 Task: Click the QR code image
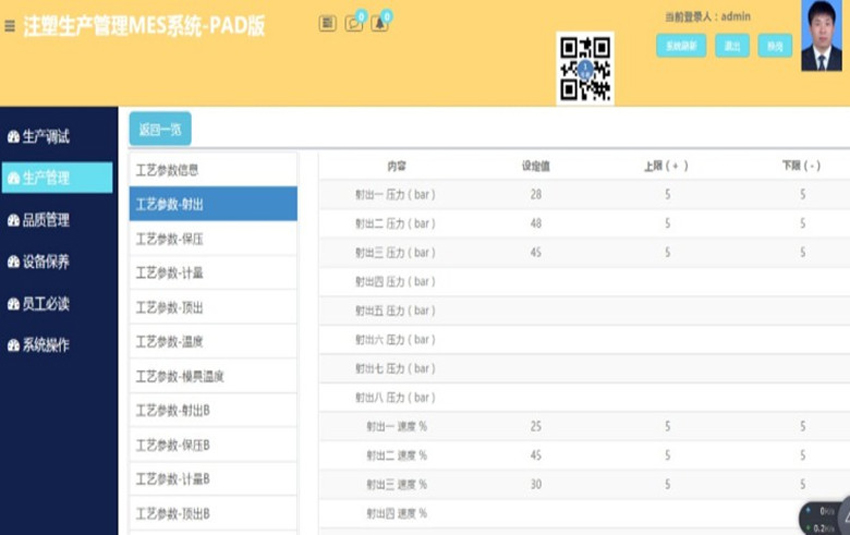pos(585,68)
